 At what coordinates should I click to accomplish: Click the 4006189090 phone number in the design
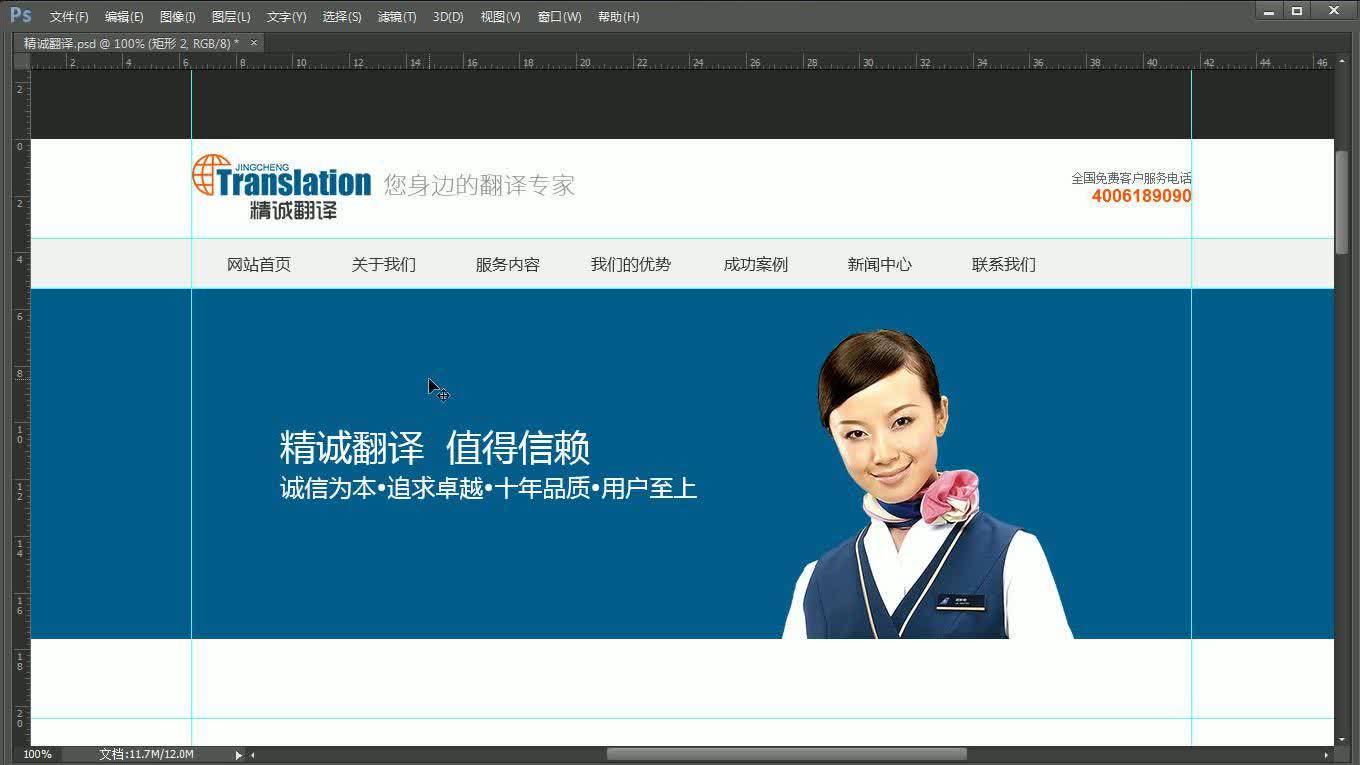pyautogui.click(x=1141, y=197)
